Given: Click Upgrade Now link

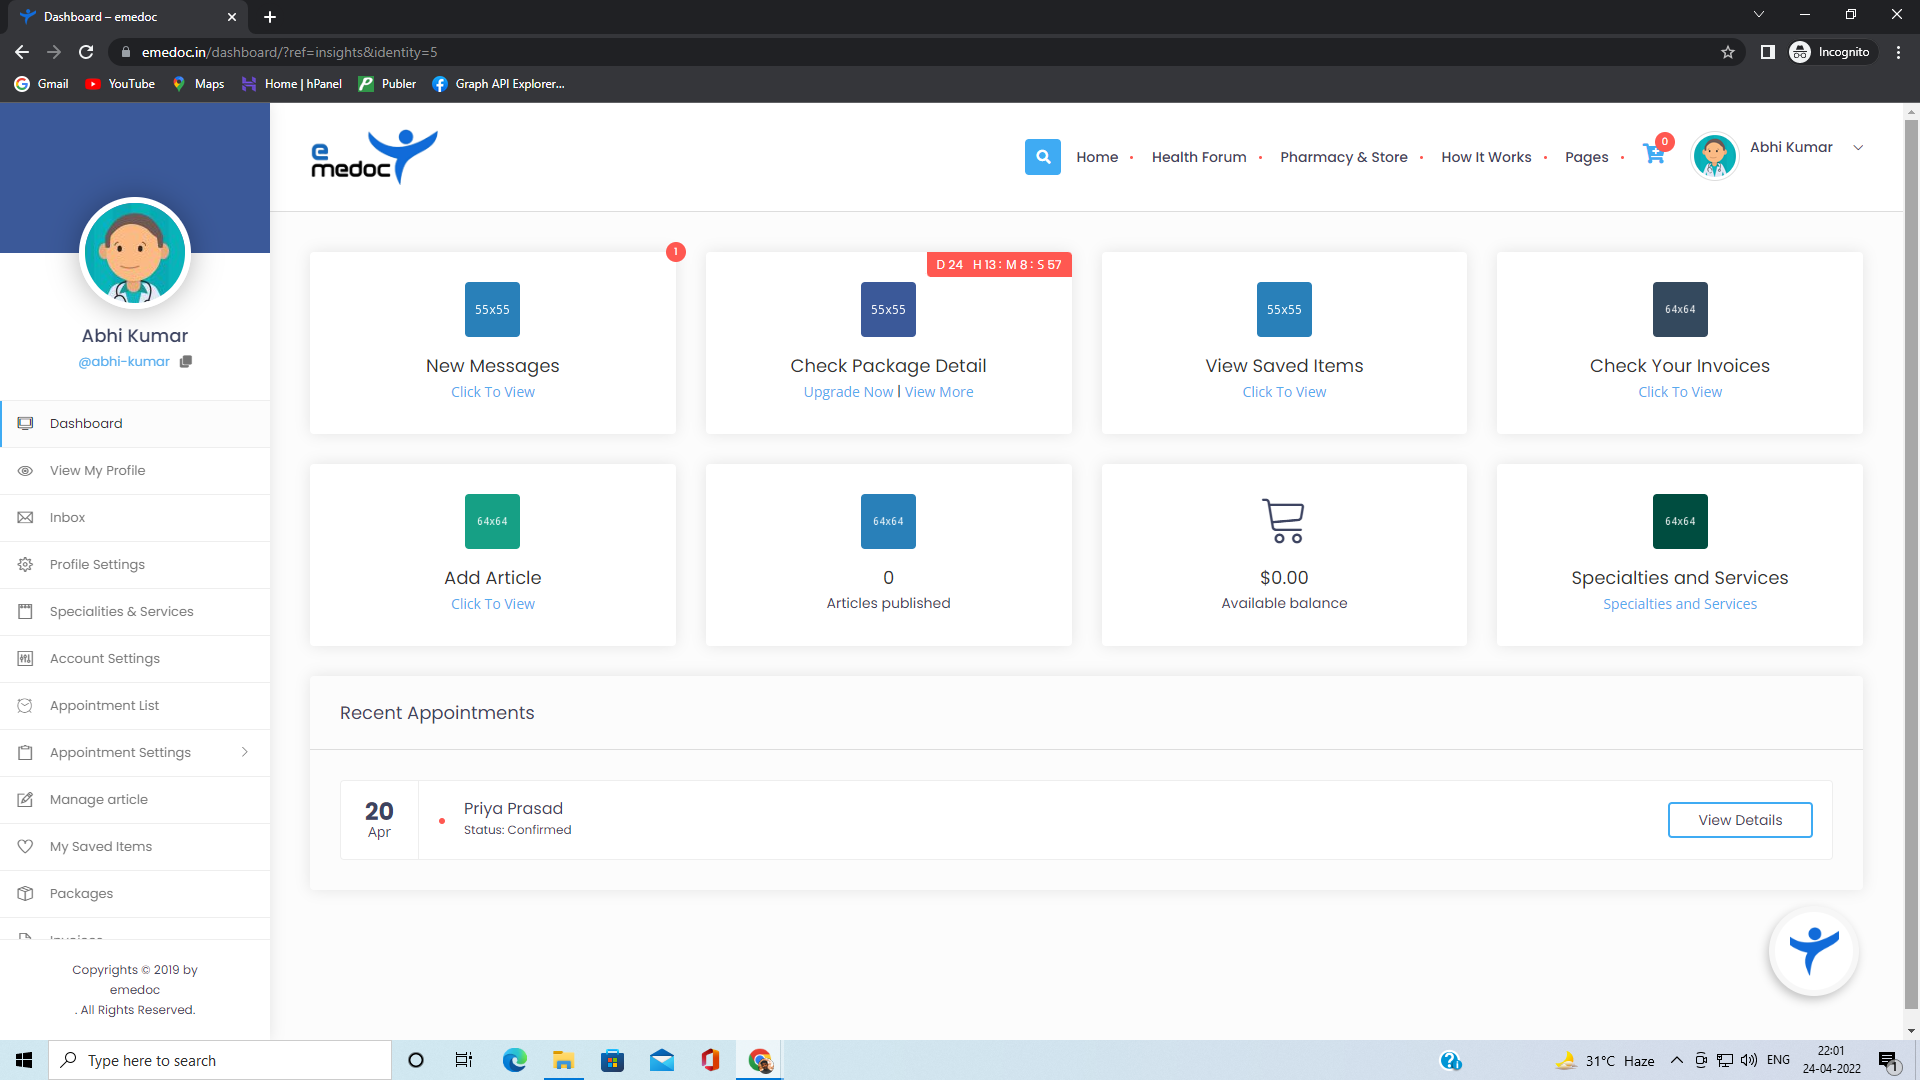Looking at the screenshot, I should point(848,392).
